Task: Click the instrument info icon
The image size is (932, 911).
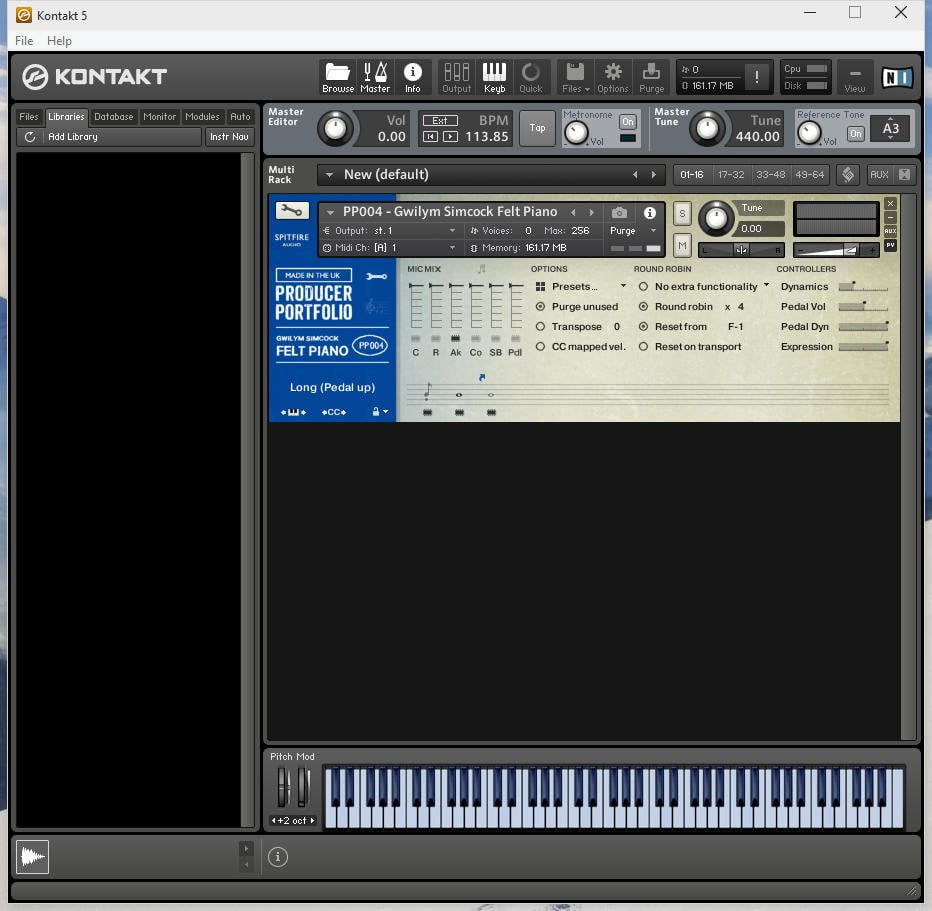Action: coord(650,212)
